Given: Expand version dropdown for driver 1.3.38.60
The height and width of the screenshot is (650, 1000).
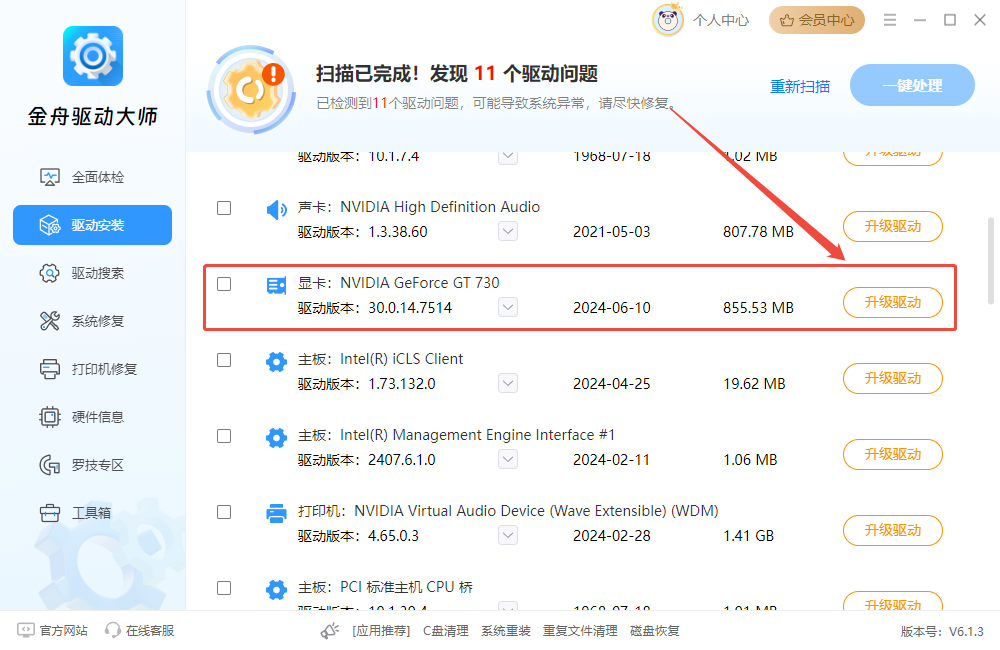Looking at the screenshot, I should coord(508,231).
